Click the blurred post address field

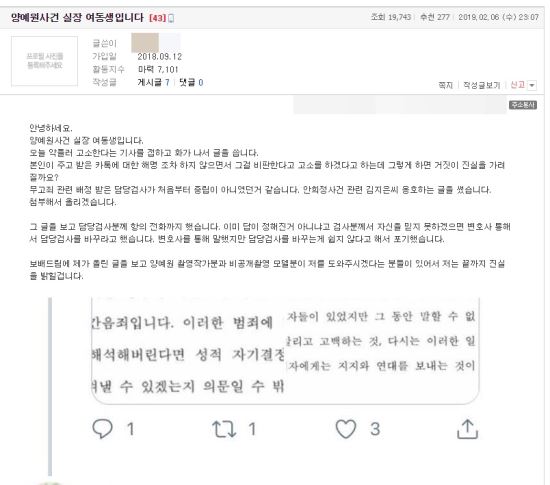pyautogui.click(x=400, y=105)
